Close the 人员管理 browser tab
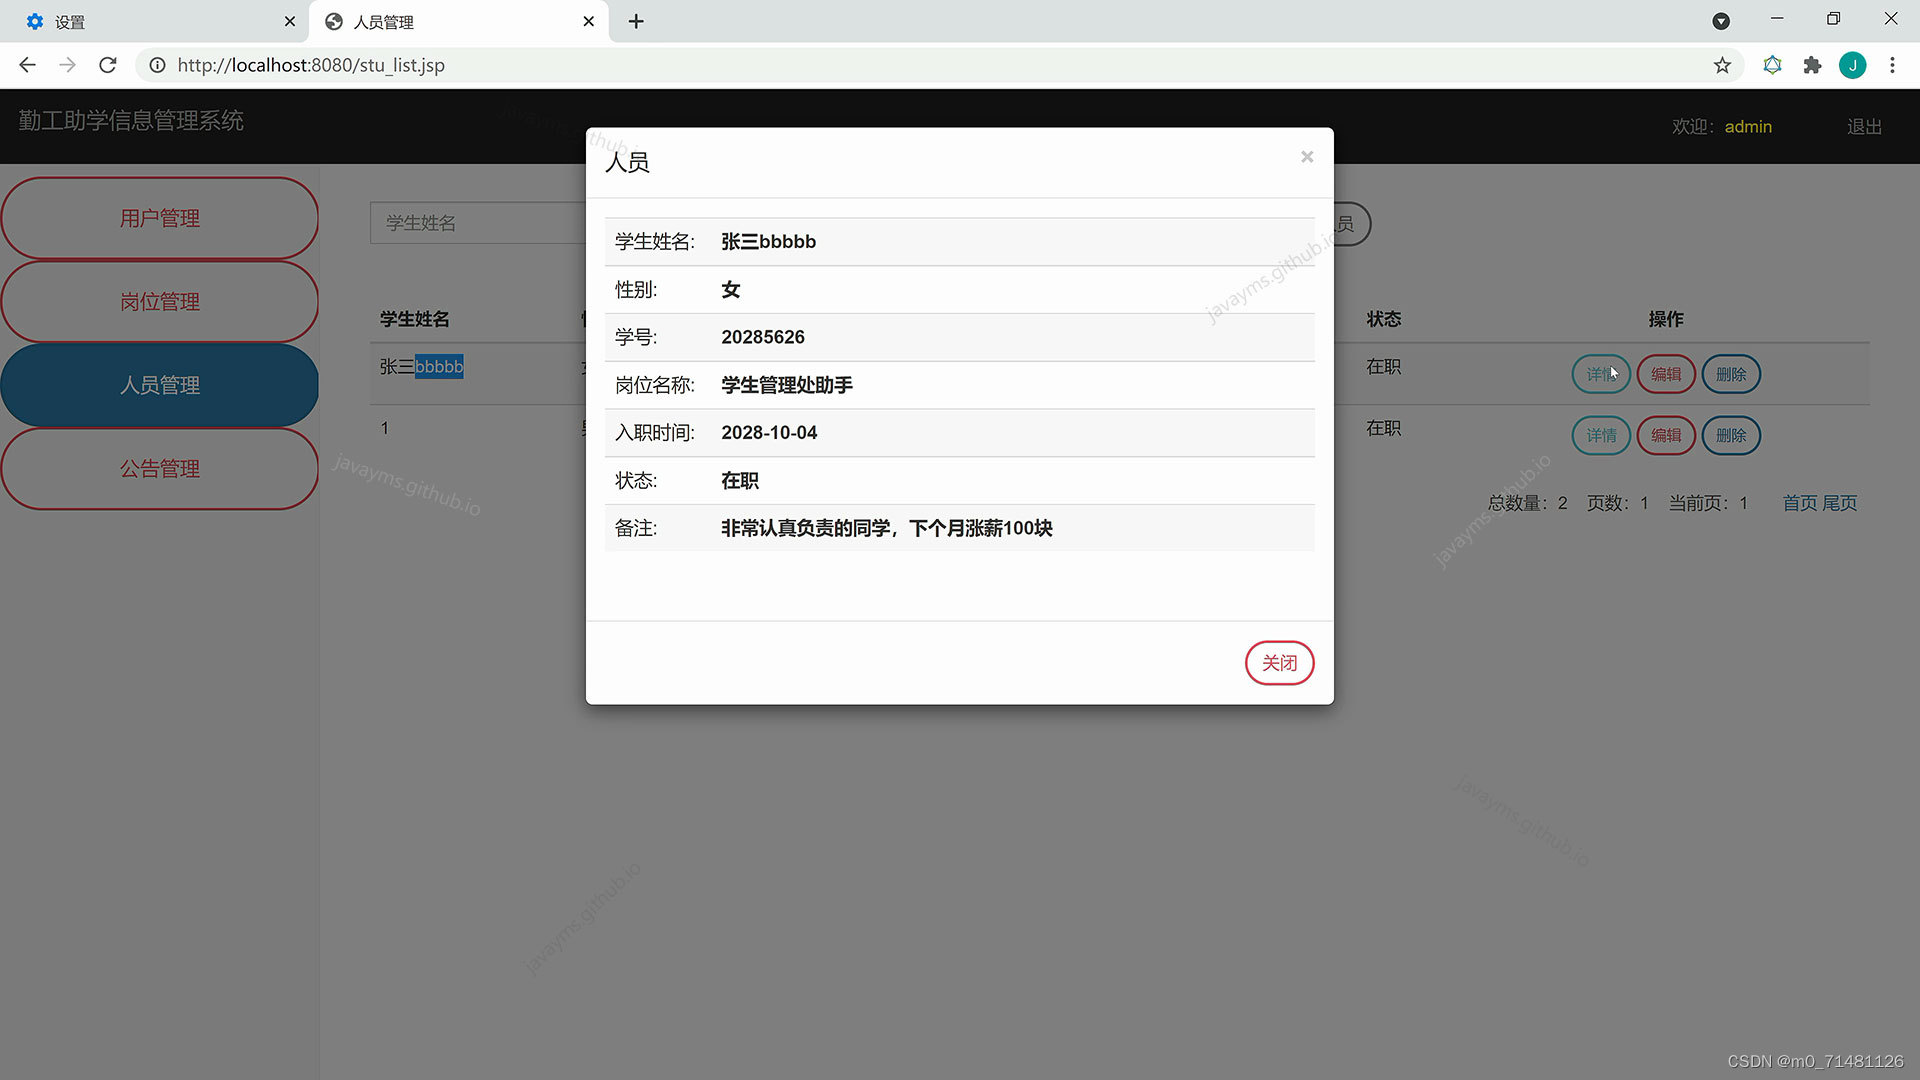Screen dimensions: 1920x1080 coord(588,21)
